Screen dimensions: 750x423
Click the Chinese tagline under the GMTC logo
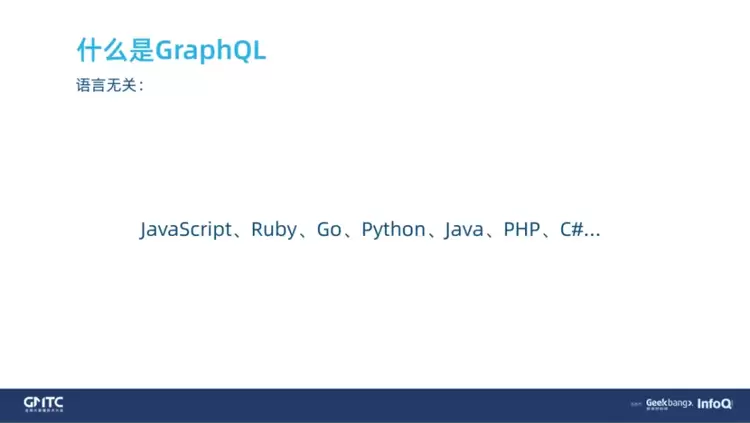[x=43, y=410]
